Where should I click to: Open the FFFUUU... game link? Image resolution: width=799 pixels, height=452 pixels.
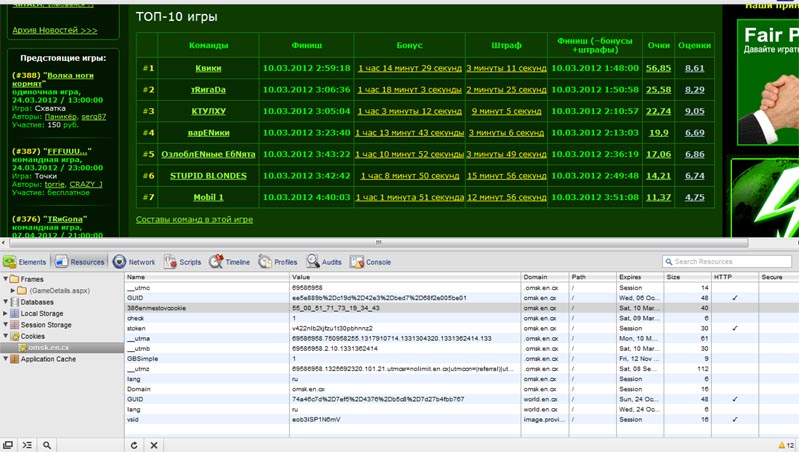67,151
